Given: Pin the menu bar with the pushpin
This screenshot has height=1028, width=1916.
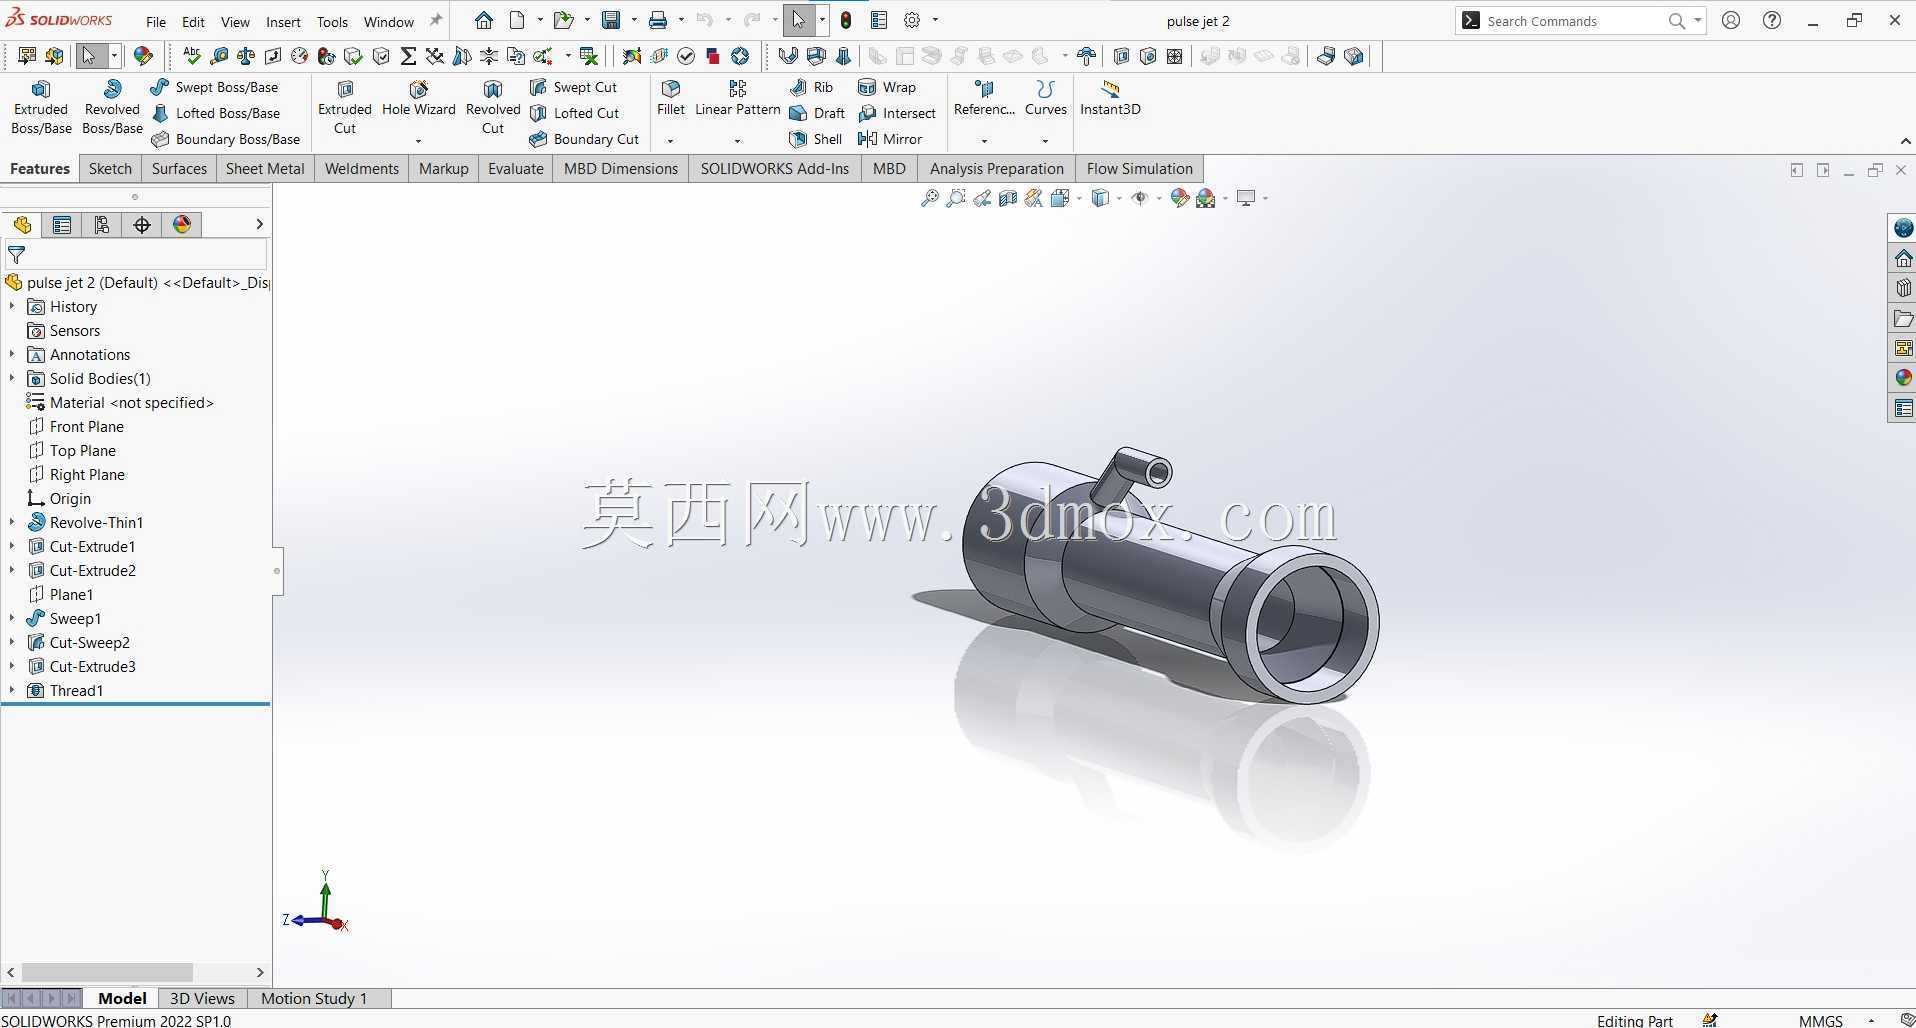Looking at the screenshot, I should tap(436, 20).
